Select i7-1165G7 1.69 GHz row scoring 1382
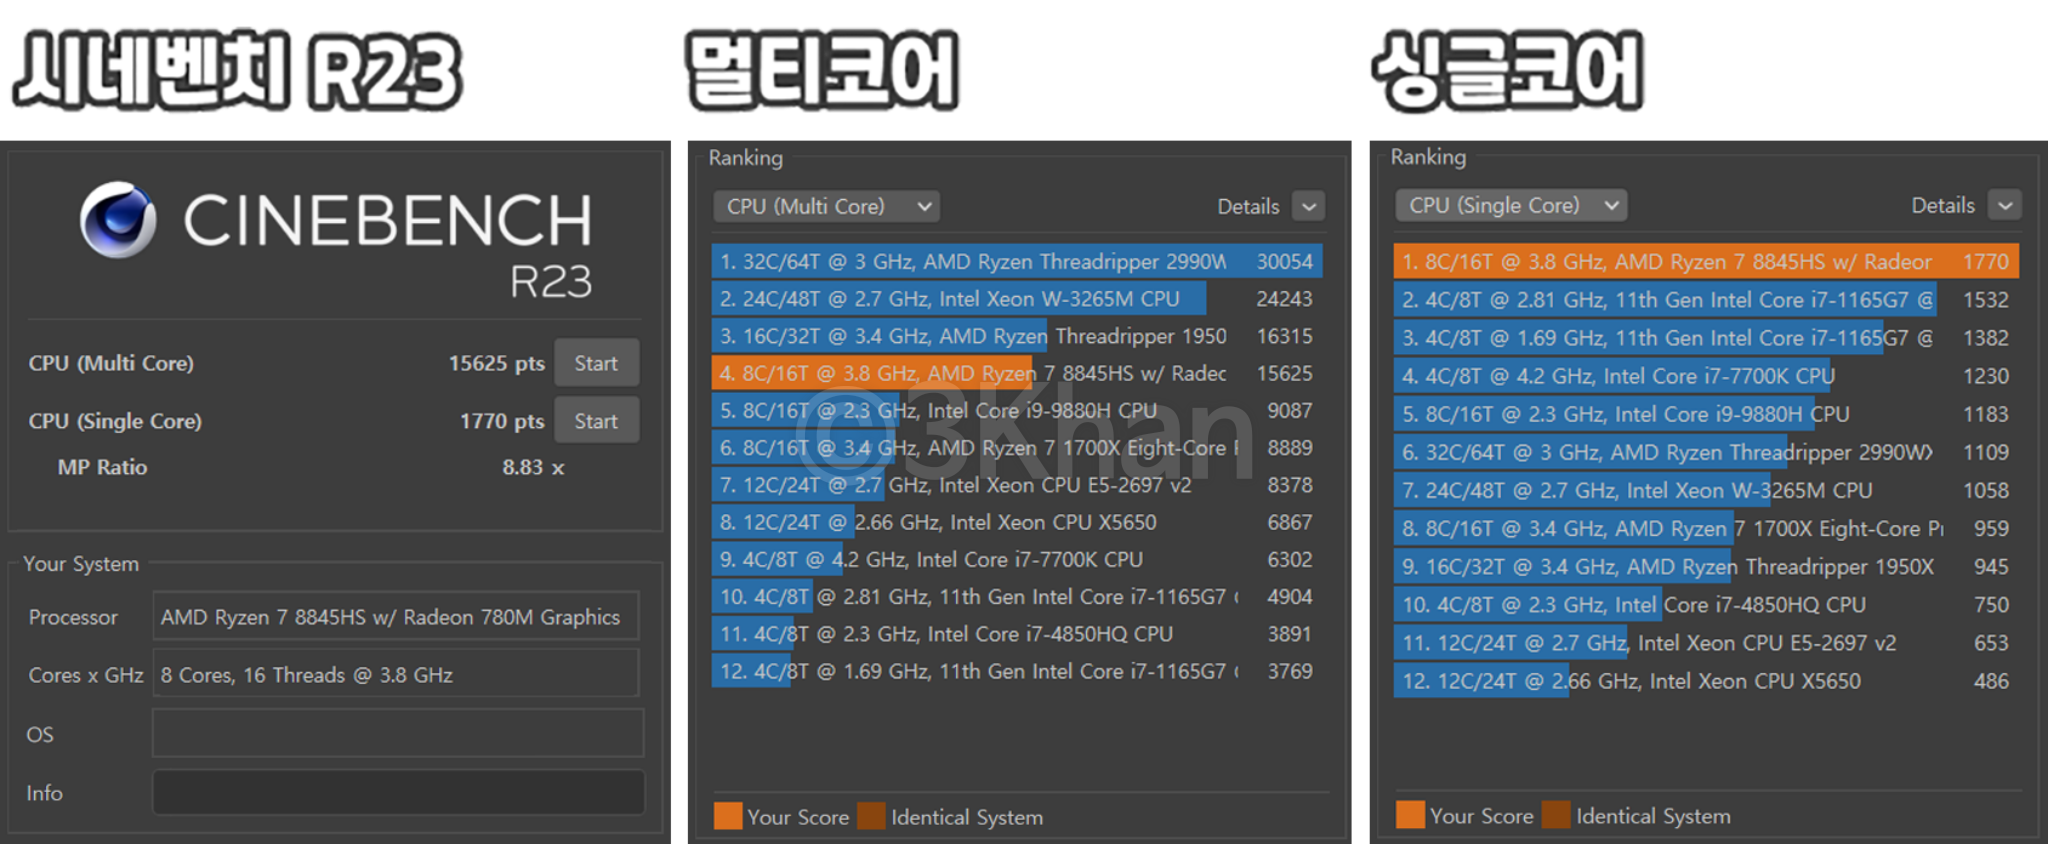 [1706, 338]
